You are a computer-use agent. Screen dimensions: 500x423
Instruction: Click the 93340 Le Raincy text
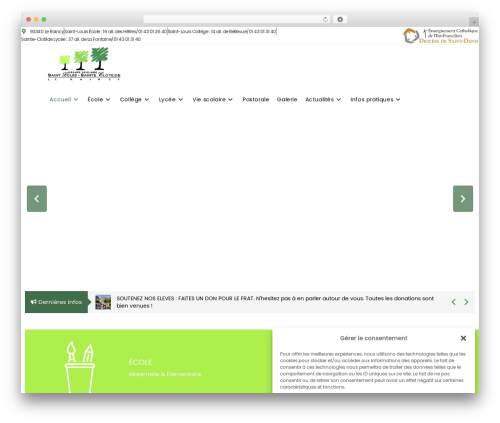coord(46,31)
